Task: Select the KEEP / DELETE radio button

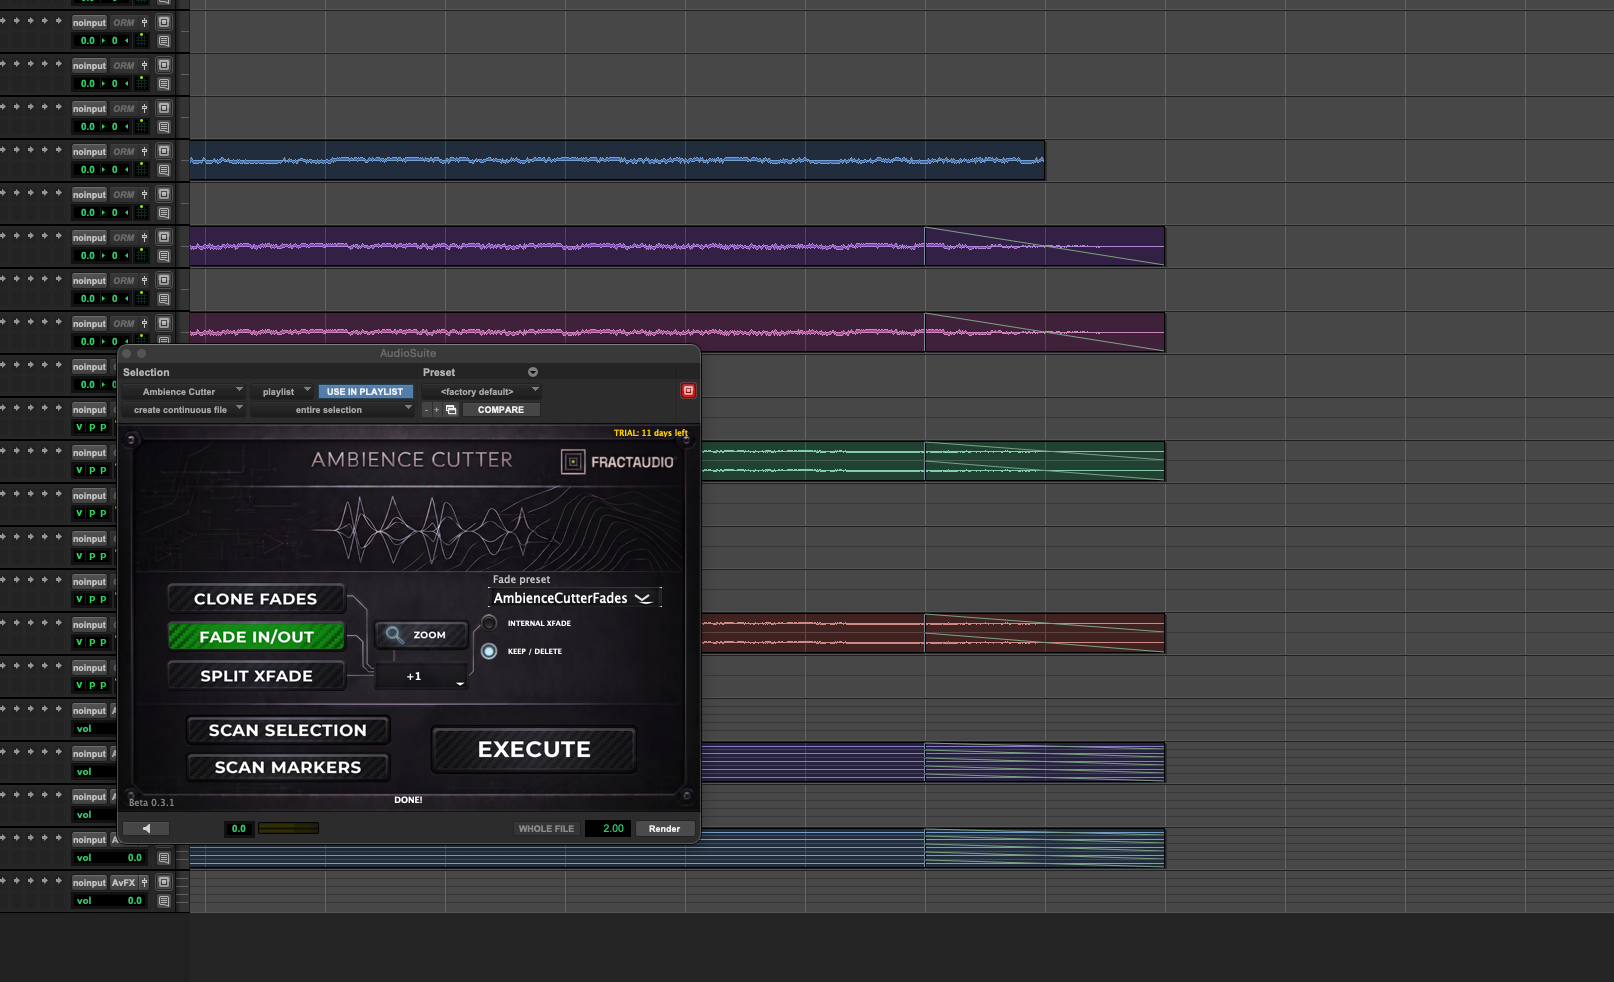Action: (489, 651)
